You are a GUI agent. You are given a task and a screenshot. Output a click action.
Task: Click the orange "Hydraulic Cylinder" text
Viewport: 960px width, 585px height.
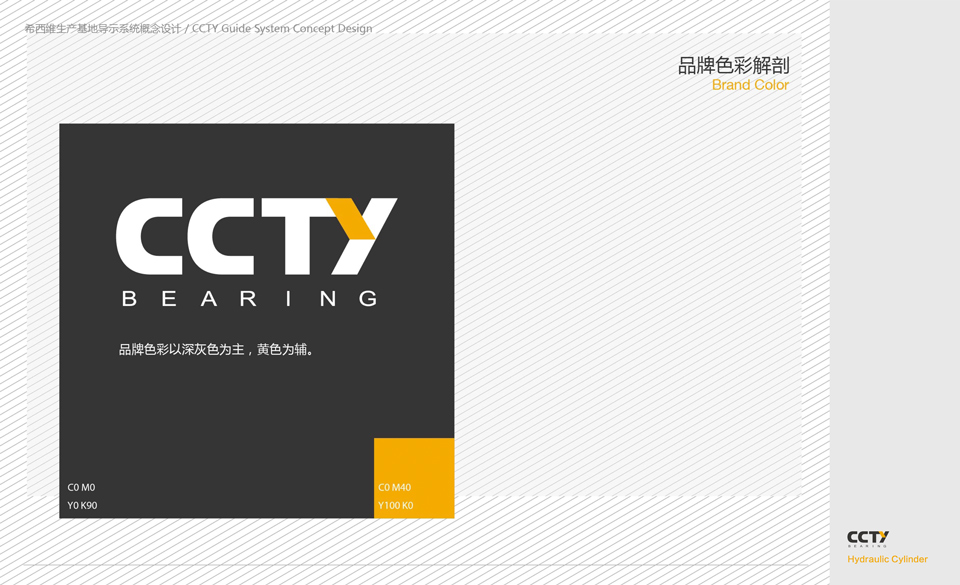pyautogui.click(x=887, y=559)
